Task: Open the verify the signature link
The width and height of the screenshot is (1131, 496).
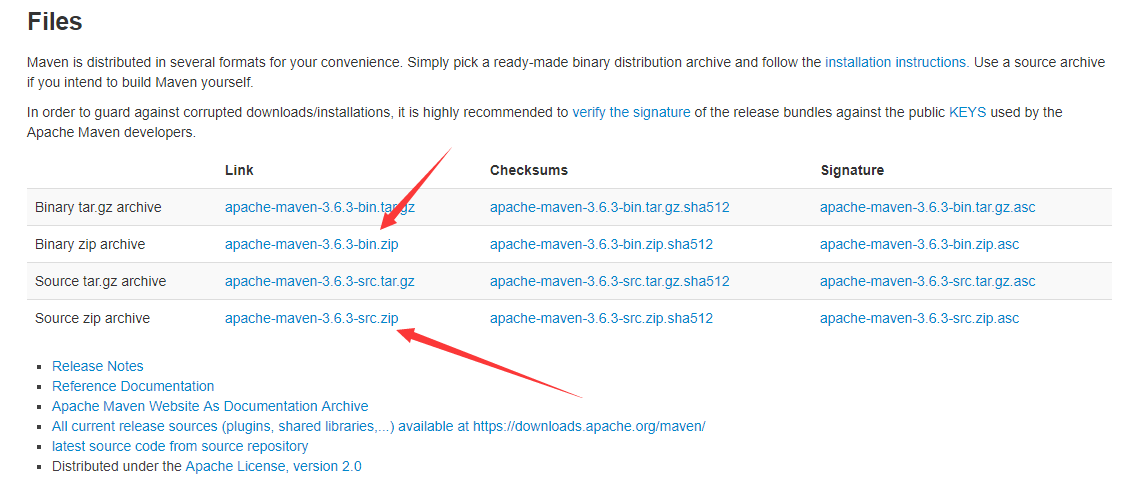Action: coord(631,112)
